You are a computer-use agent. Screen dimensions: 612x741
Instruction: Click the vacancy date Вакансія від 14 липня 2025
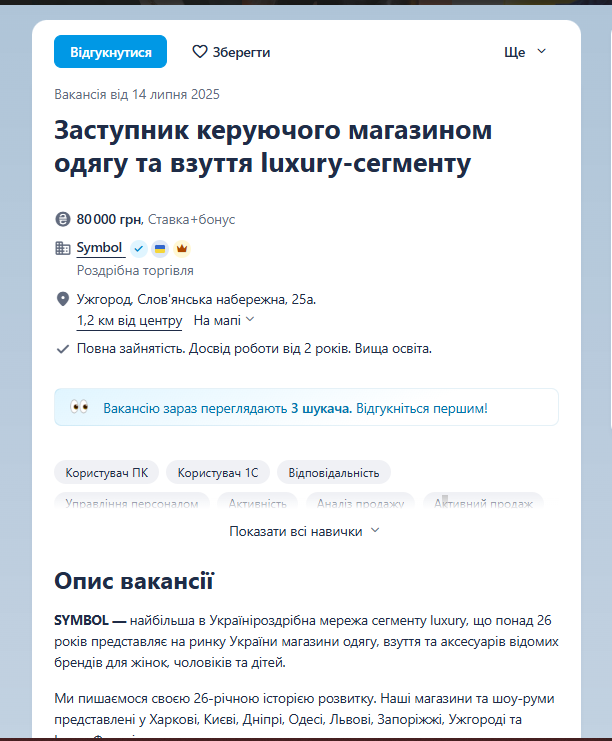tap(137, 95)
